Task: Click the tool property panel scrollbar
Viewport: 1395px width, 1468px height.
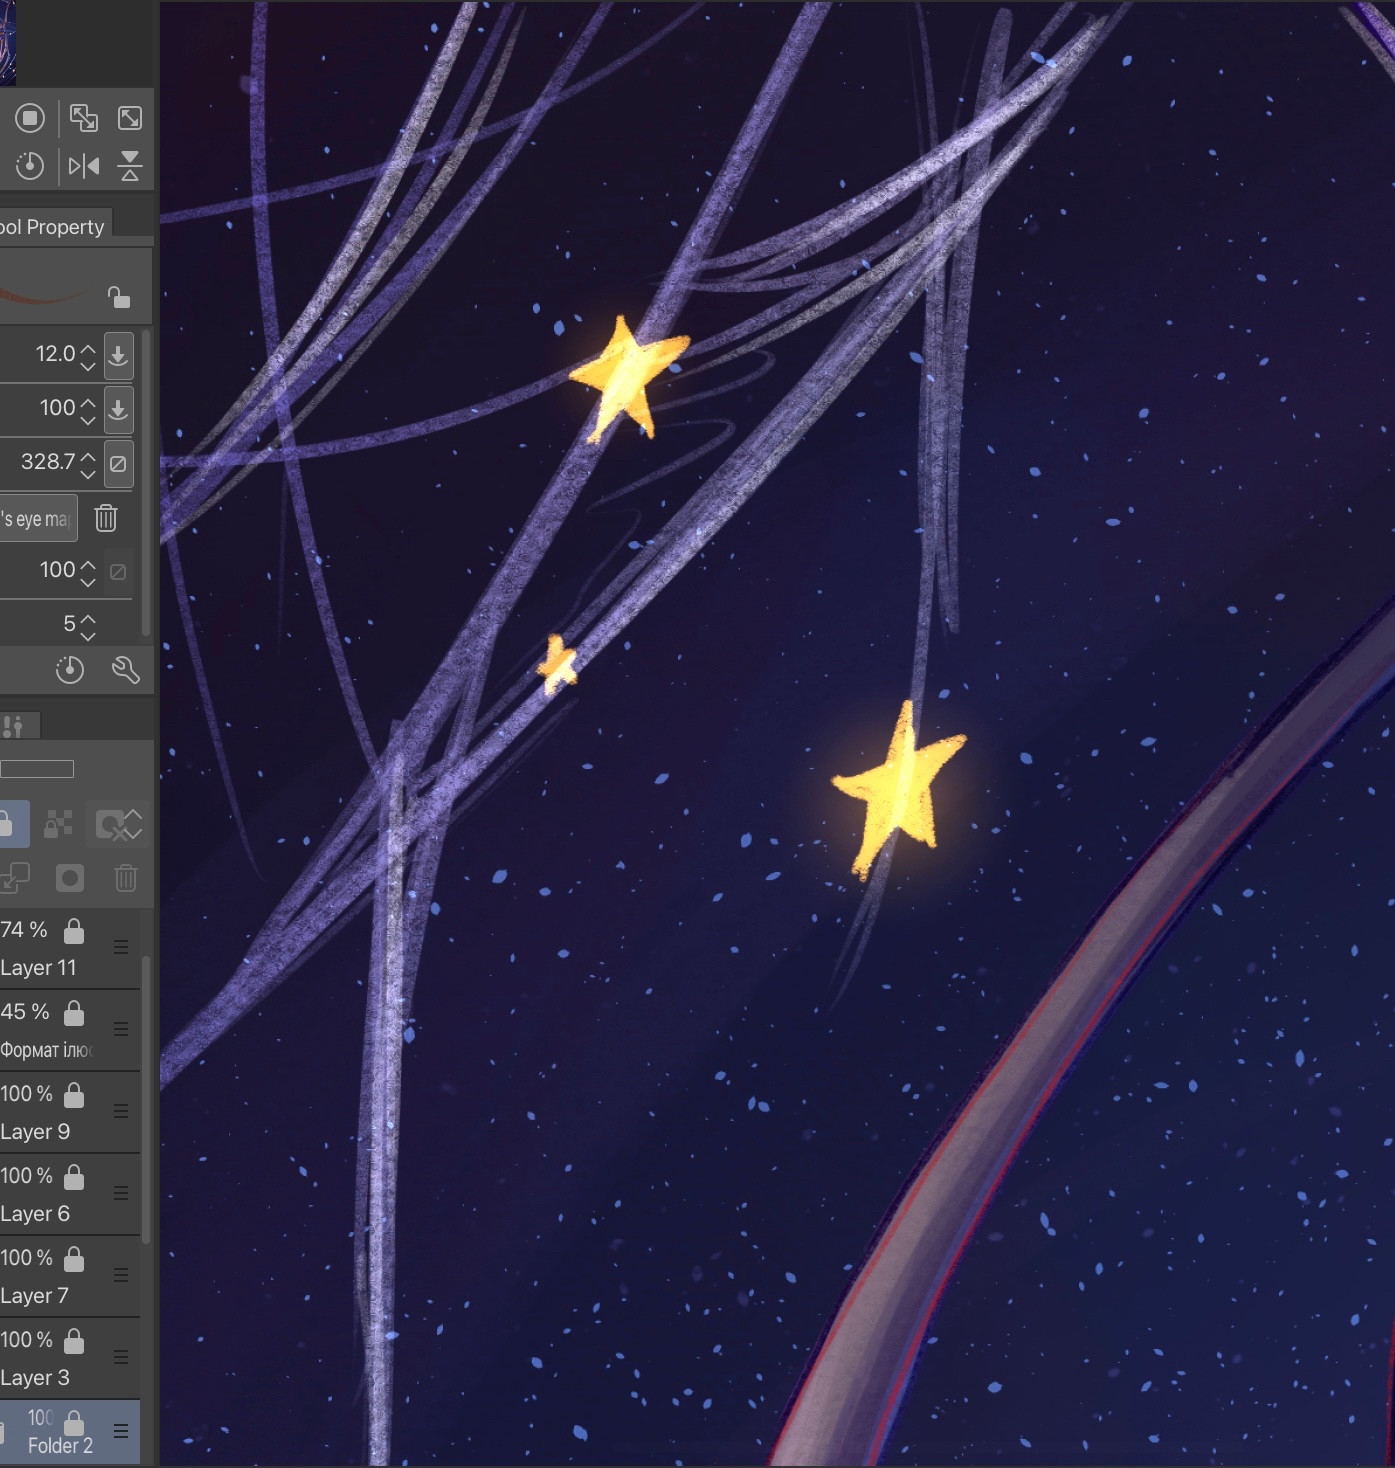Action: tap(146, 482)
